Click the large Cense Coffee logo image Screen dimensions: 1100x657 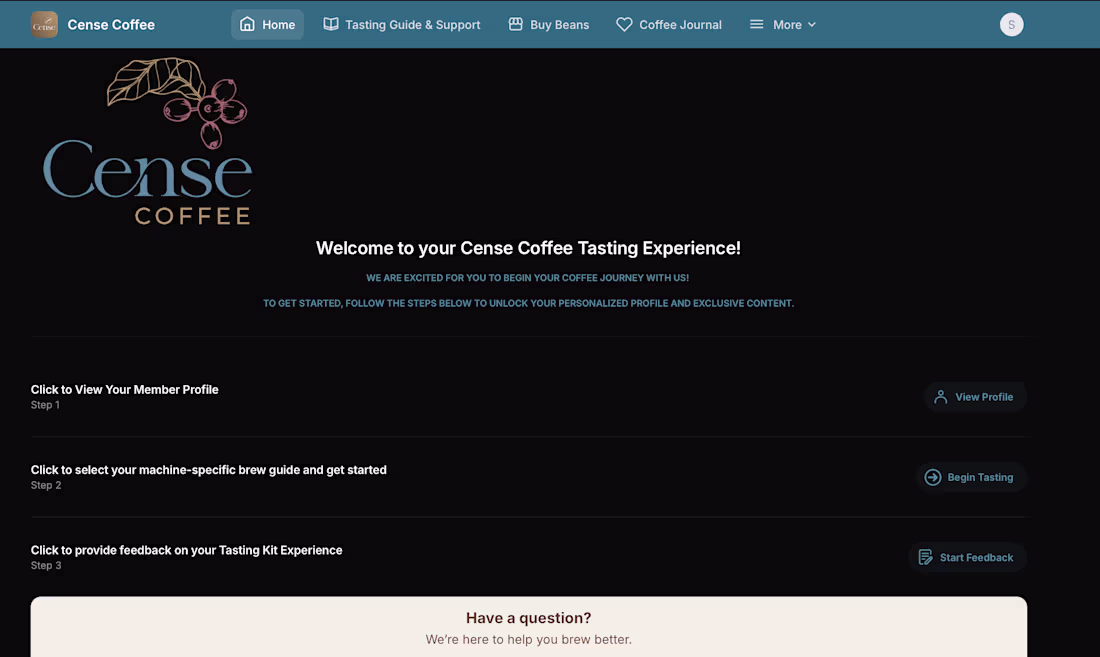point(148,140)
